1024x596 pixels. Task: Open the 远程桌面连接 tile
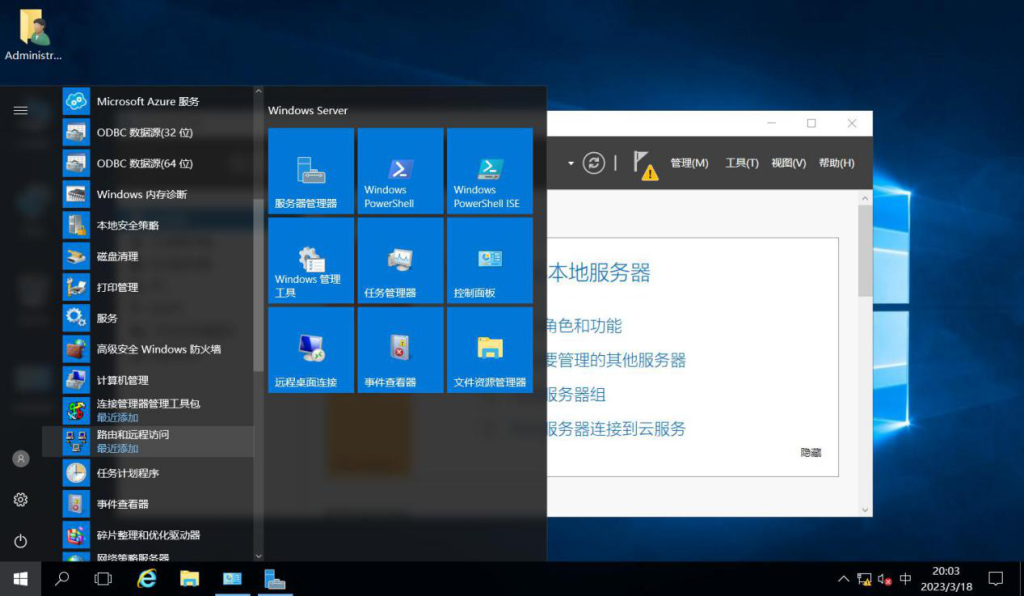pos(311,350)
